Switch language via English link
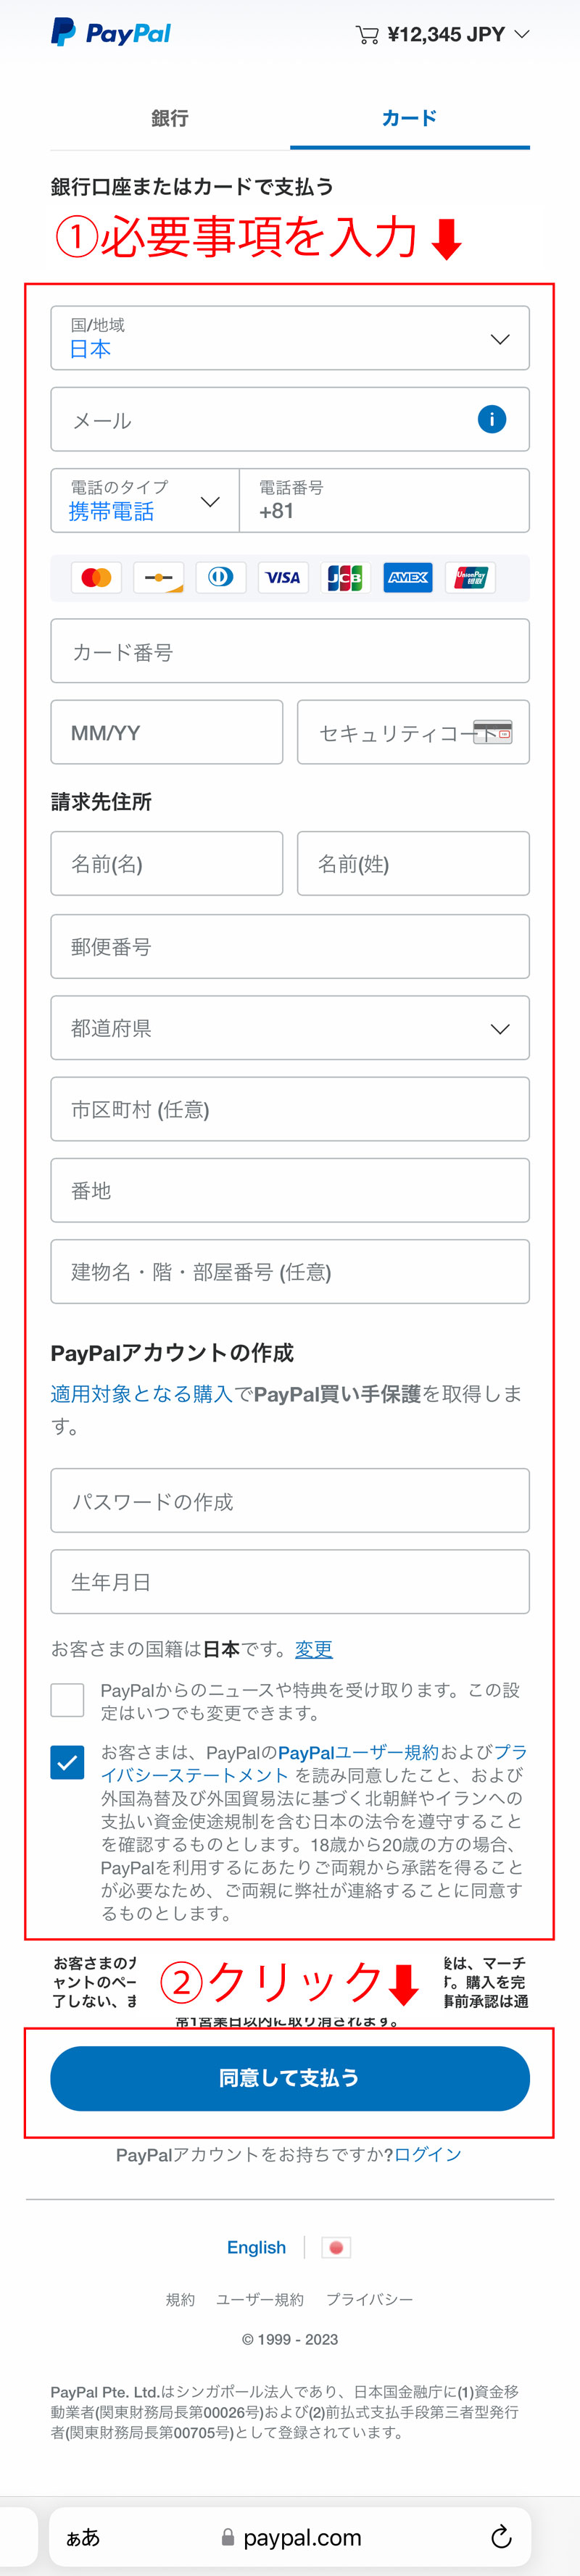 [x=256, y=2247]
